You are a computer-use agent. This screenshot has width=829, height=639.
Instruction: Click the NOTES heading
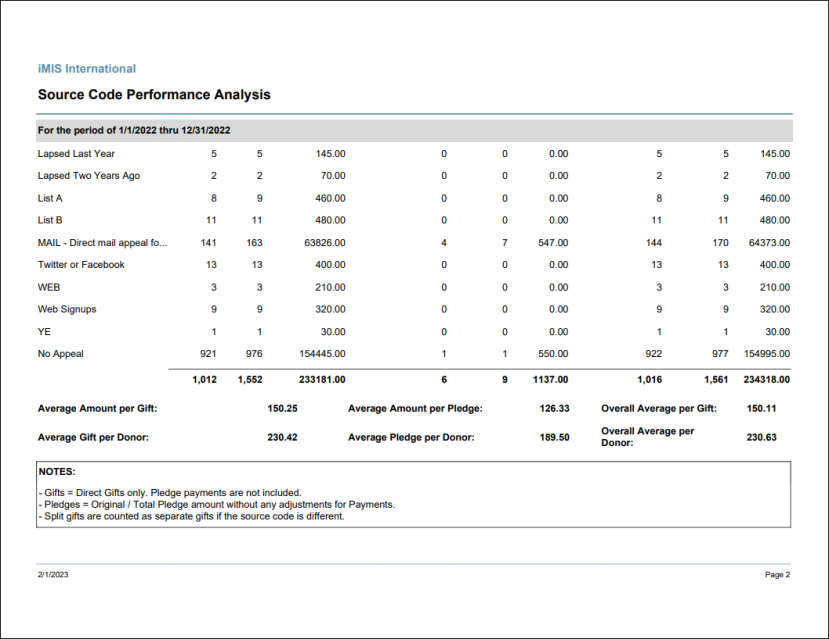click(57, 471)
